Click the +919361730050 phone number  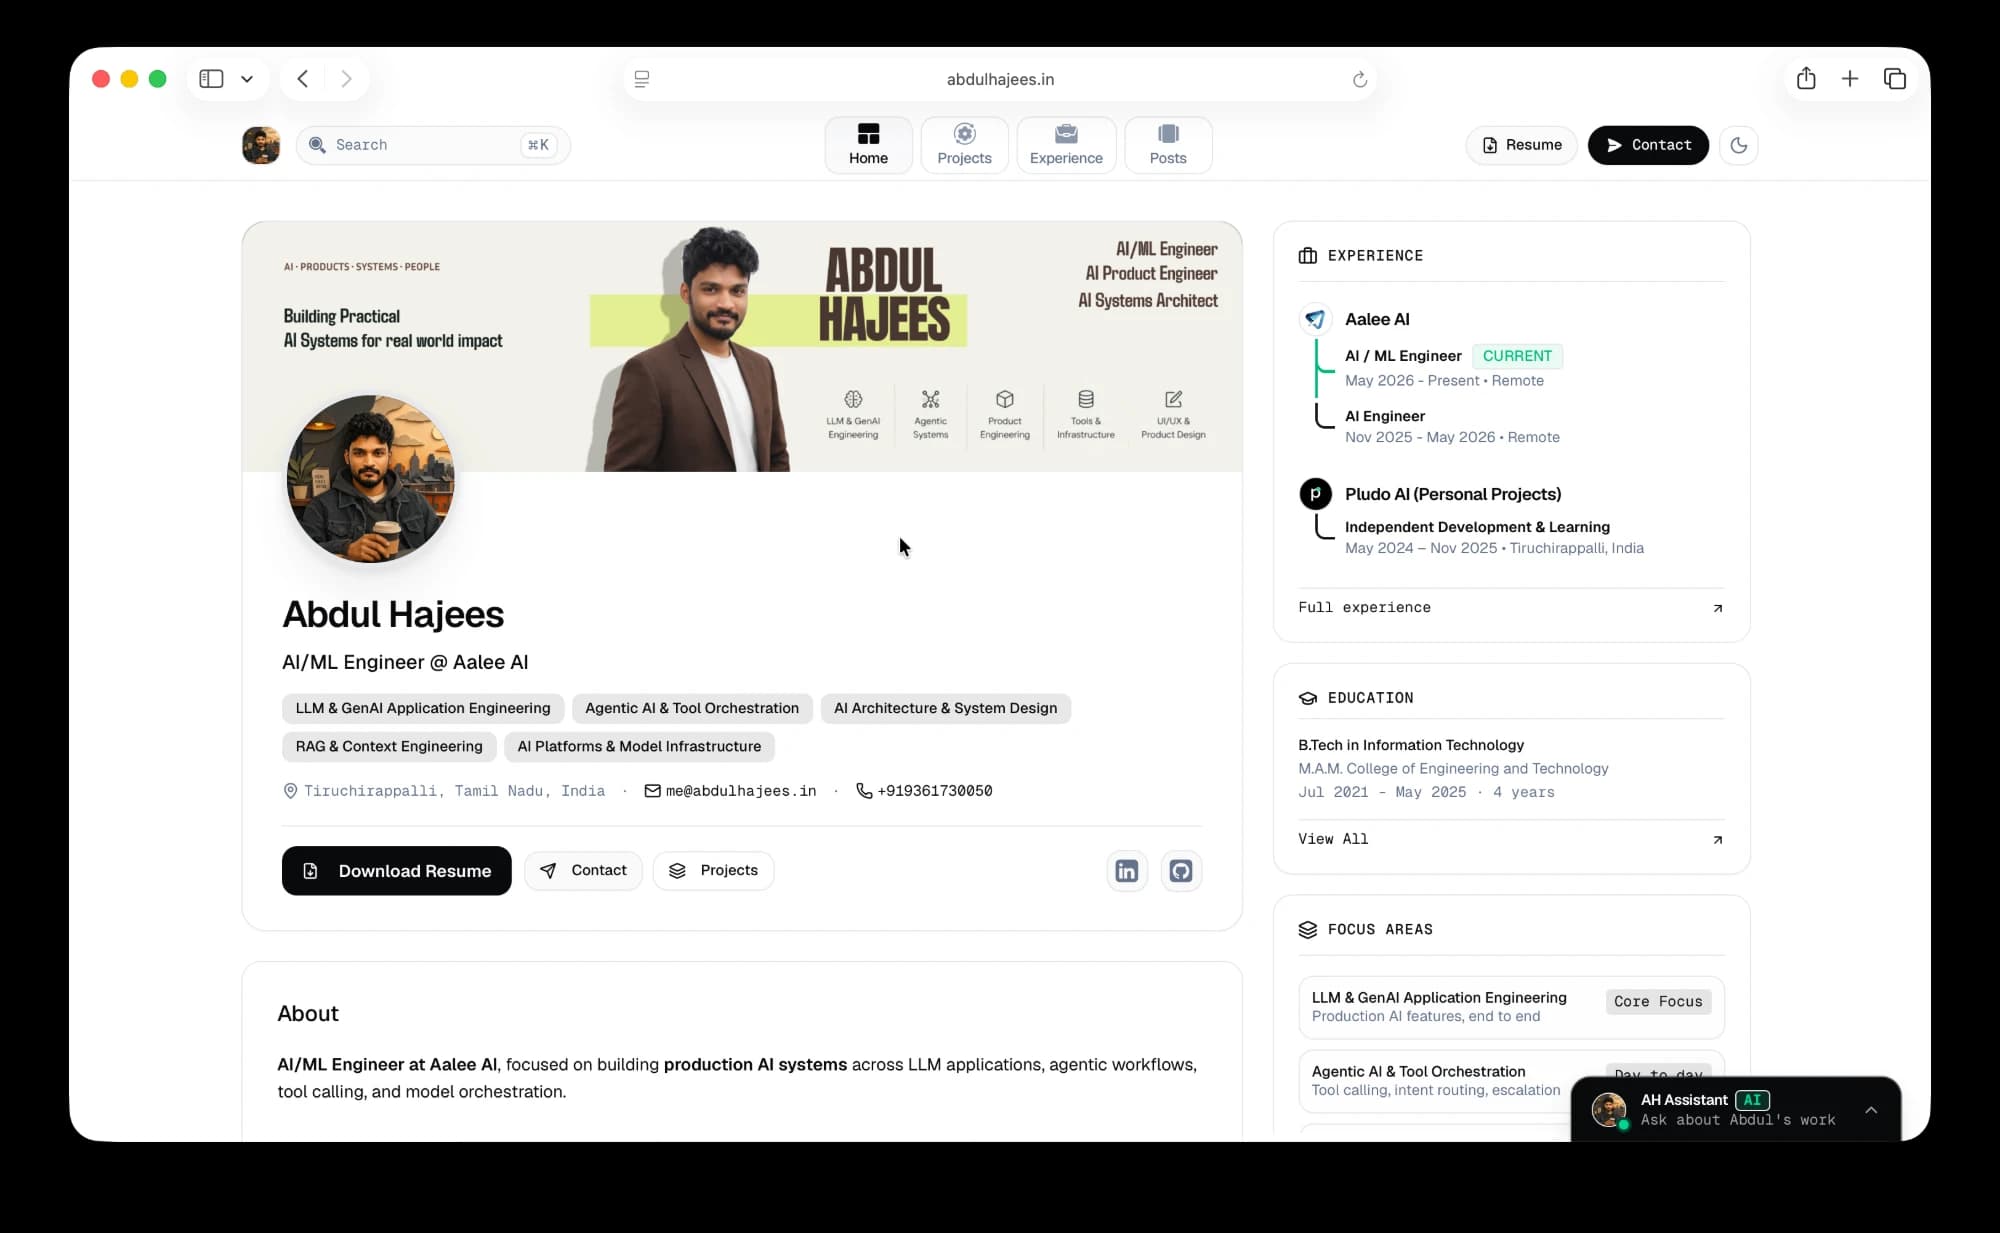click(x=924, y=791)
